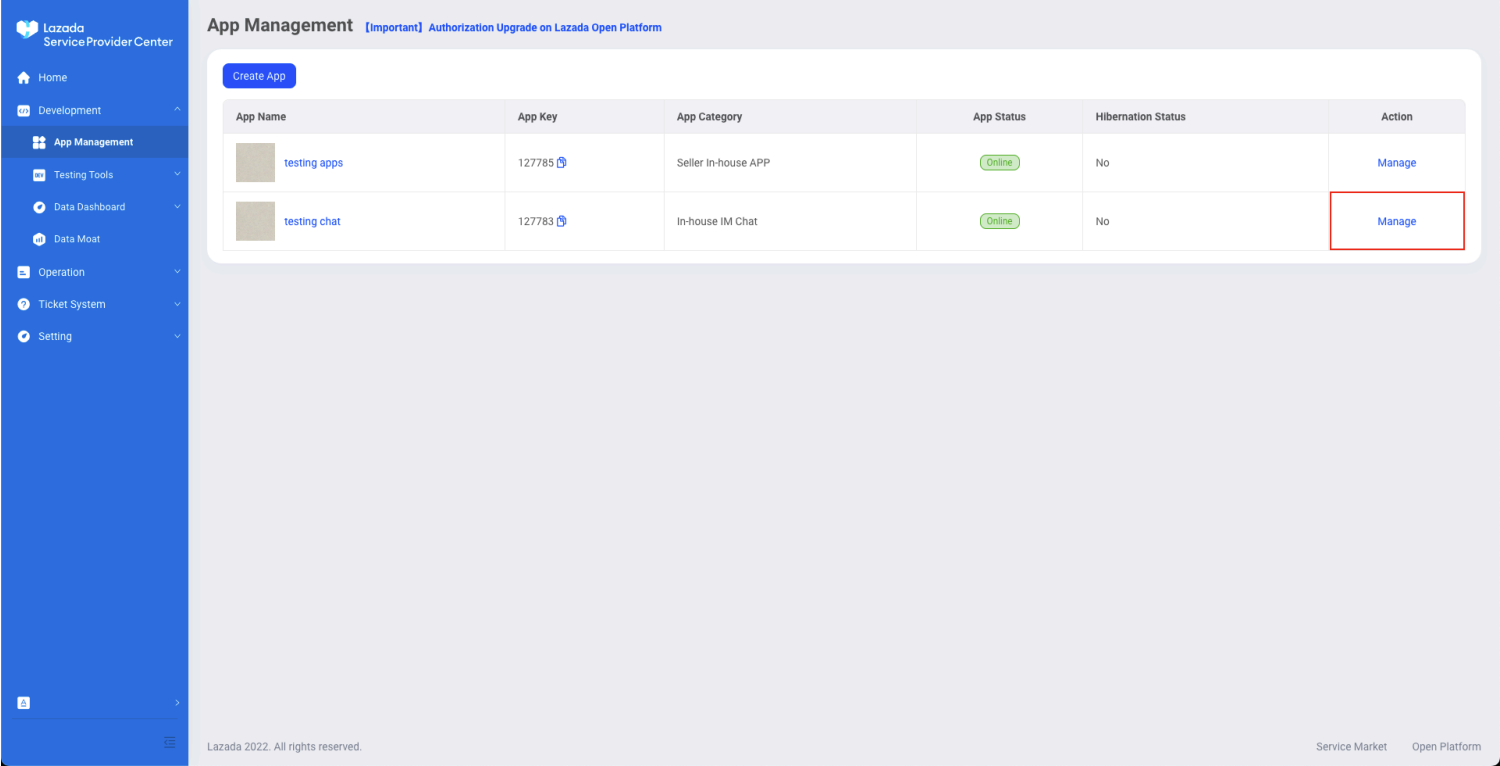Copy the app key 127783
The width and height of the screenshot is (1500, 766).
pos(562,221)
